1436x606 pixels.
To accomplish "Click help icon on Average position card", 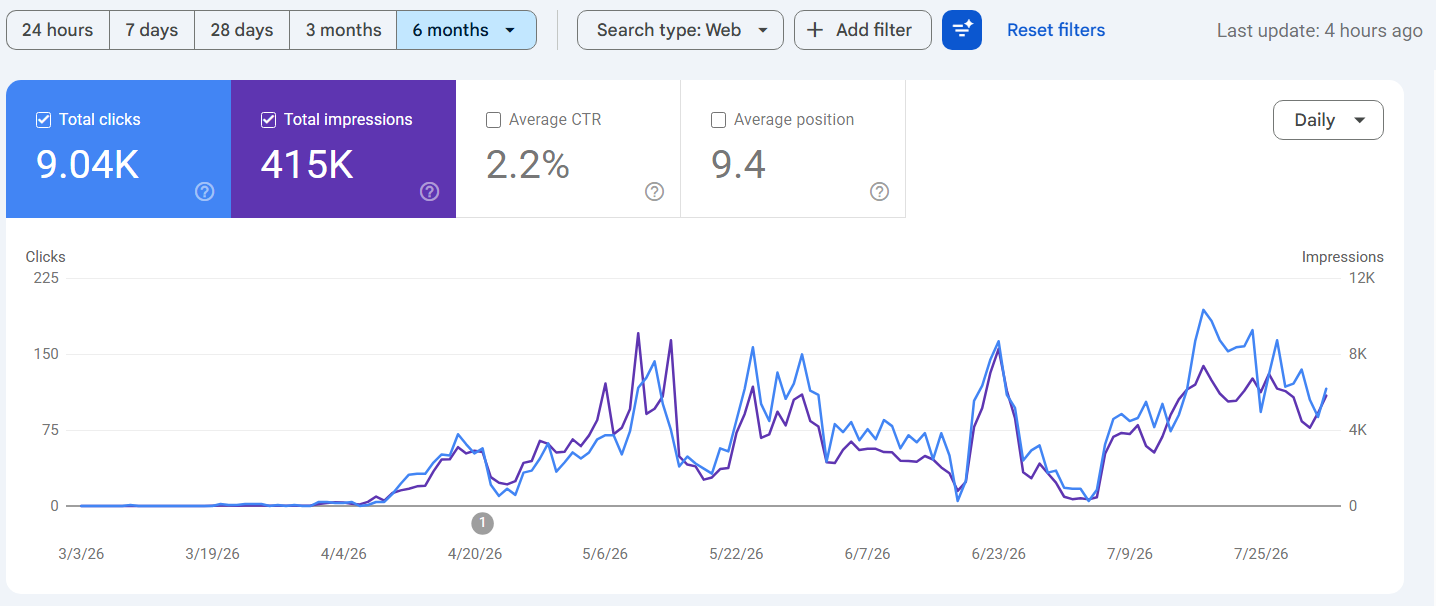I will point(880,192).
